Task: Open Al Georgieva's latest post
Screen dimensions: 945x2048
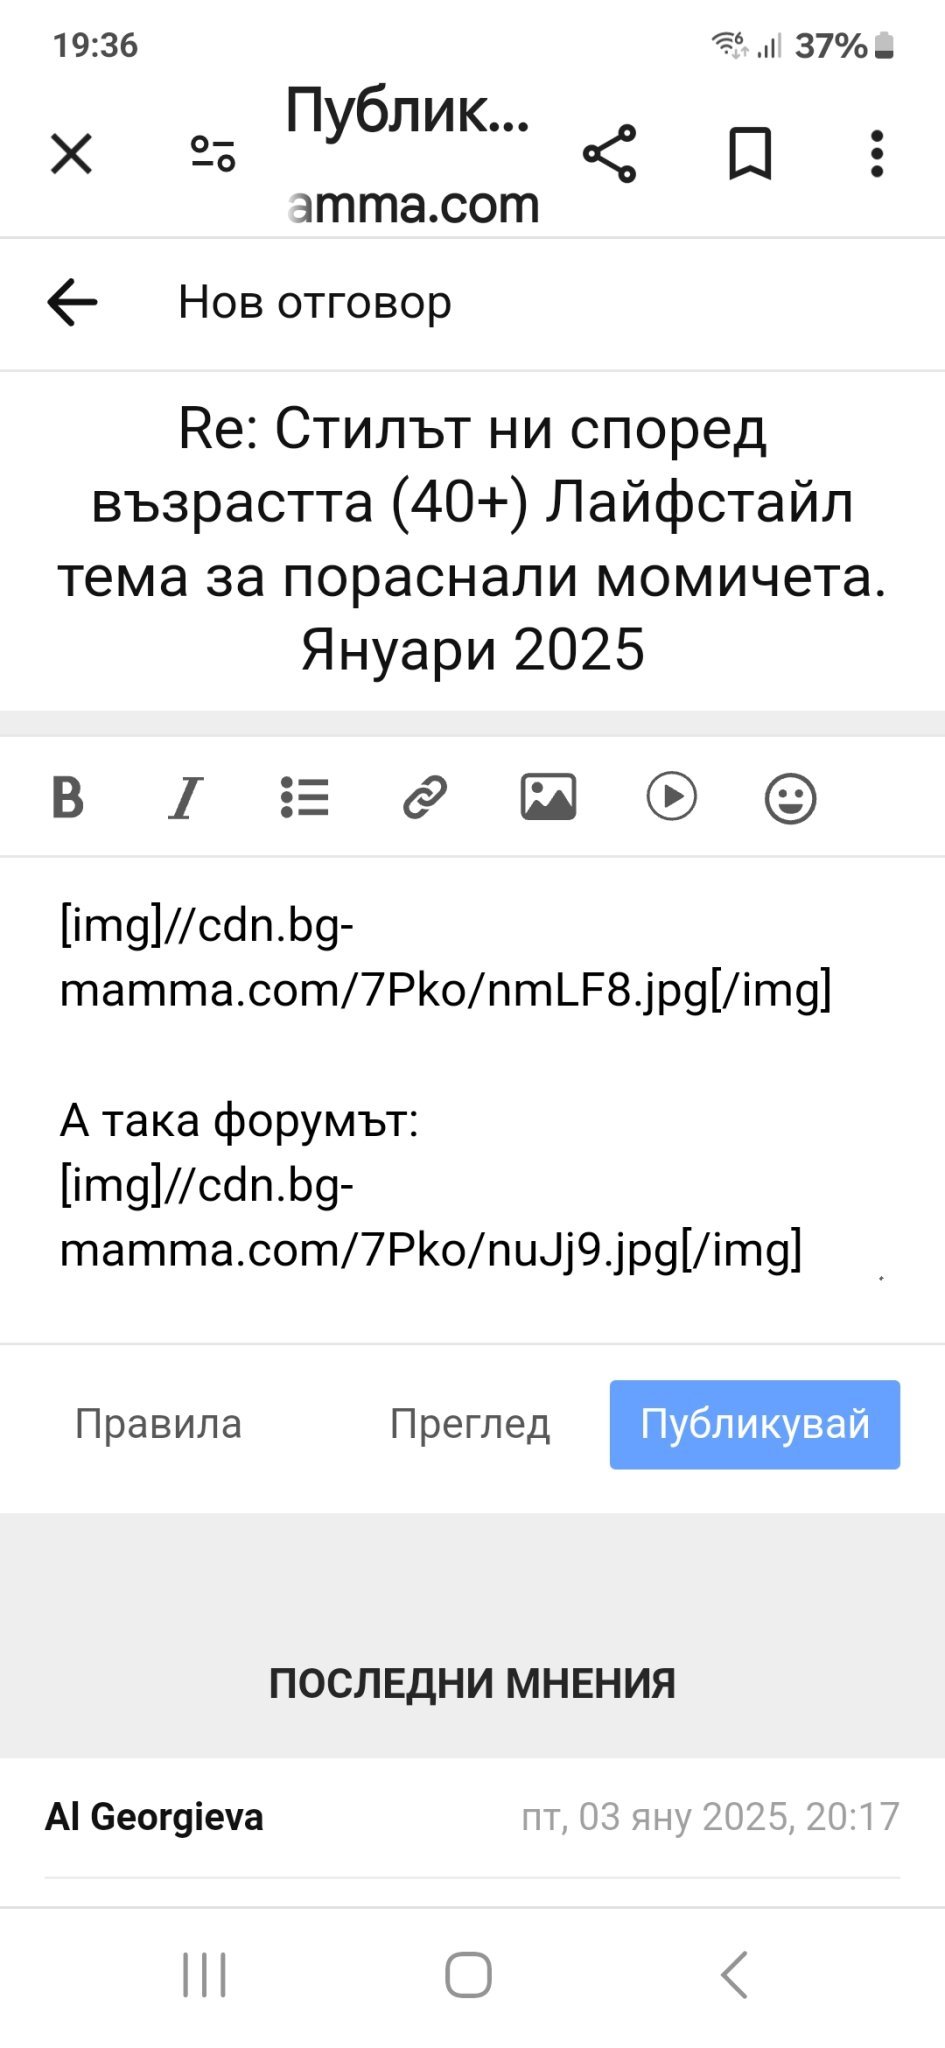Action: [x=155, y=1817]
